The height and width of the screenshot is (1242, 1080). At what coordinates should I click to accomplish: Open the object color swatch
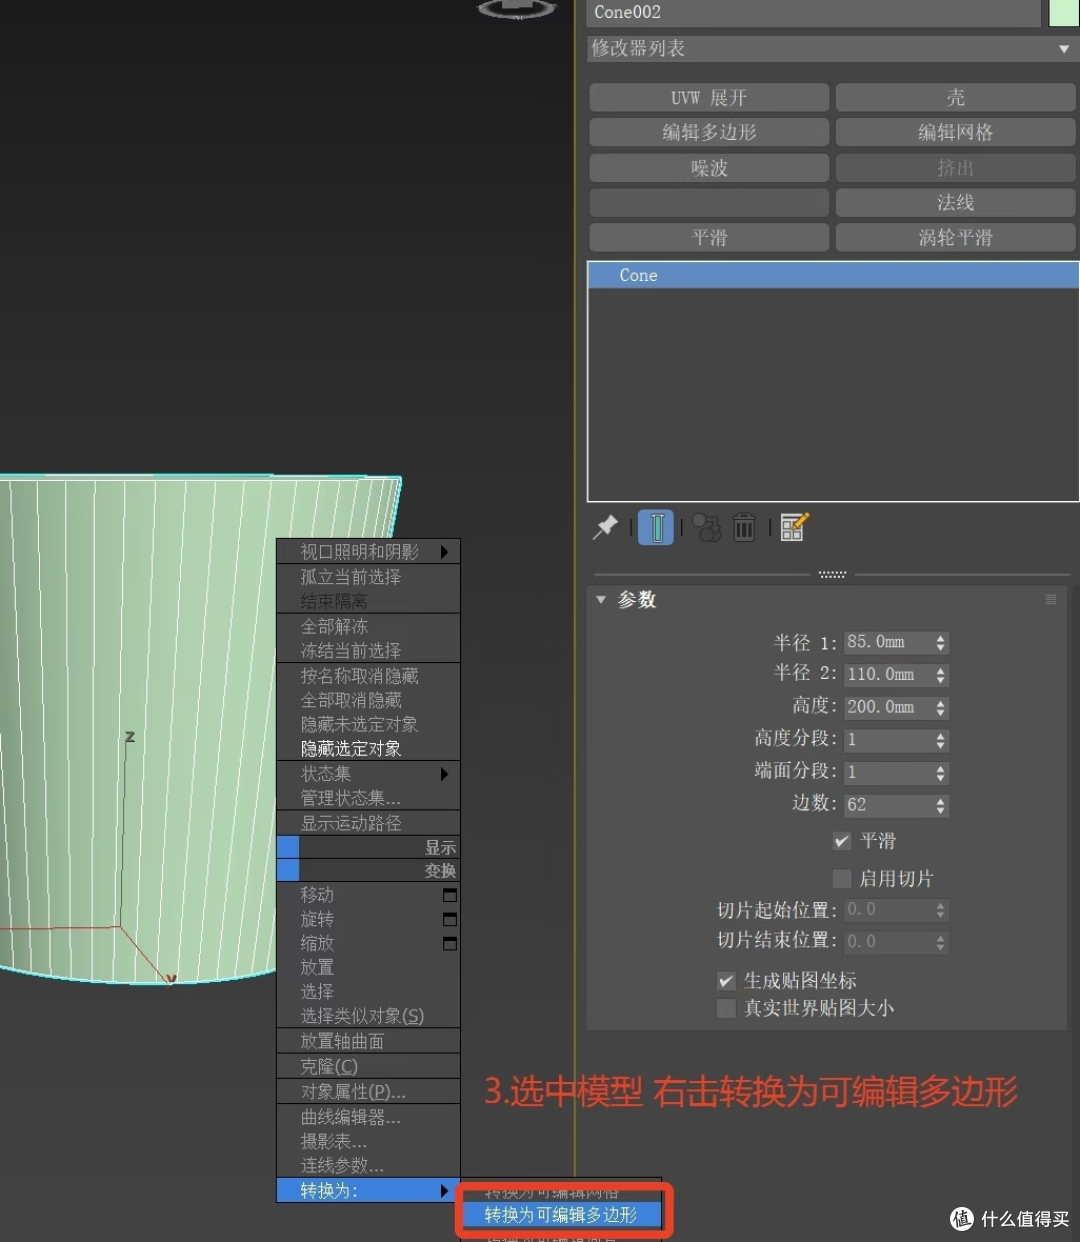click(x=1063, y=13)
